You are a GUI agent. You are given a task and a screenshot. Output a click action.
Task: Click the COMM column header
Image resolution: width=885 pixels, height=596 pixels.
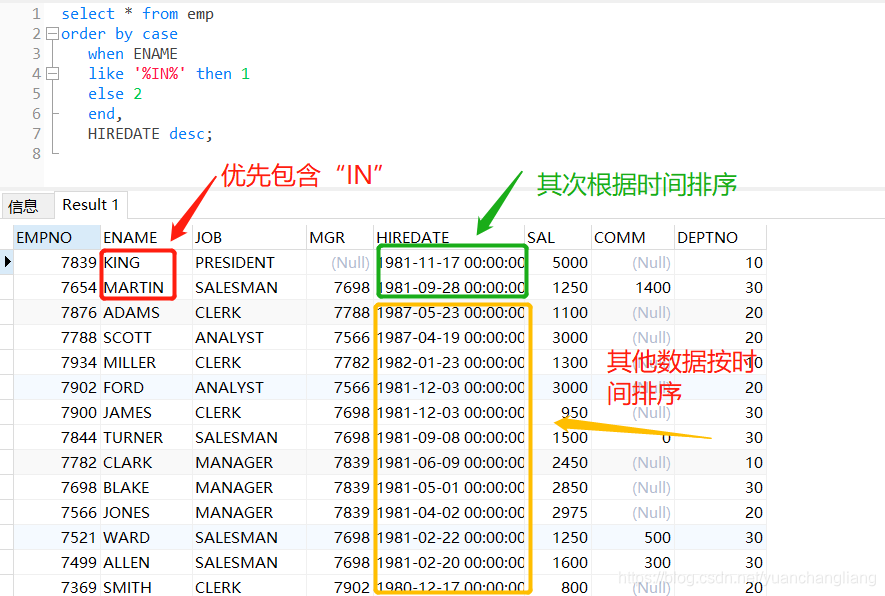click(632, 238)
